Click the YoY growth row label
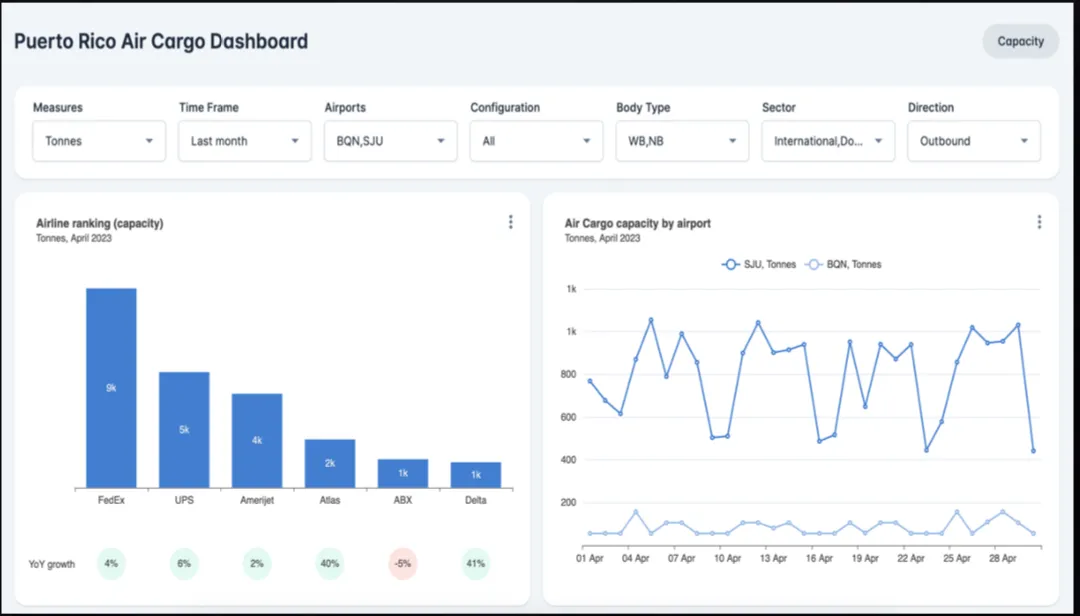1080x616 pixels. click(x=52, y=564)
